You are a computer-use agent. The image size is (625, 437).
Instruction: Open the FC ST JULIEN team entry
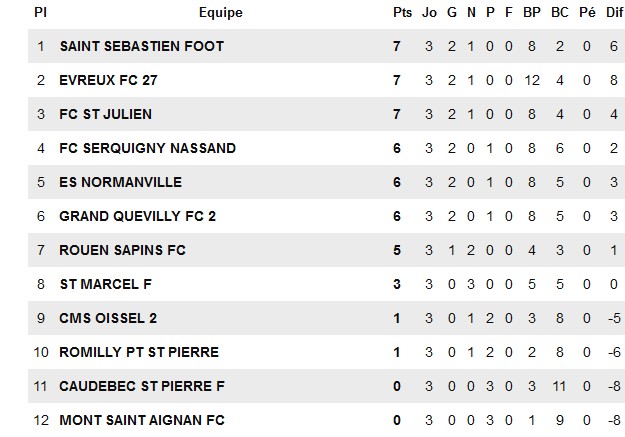106,114
